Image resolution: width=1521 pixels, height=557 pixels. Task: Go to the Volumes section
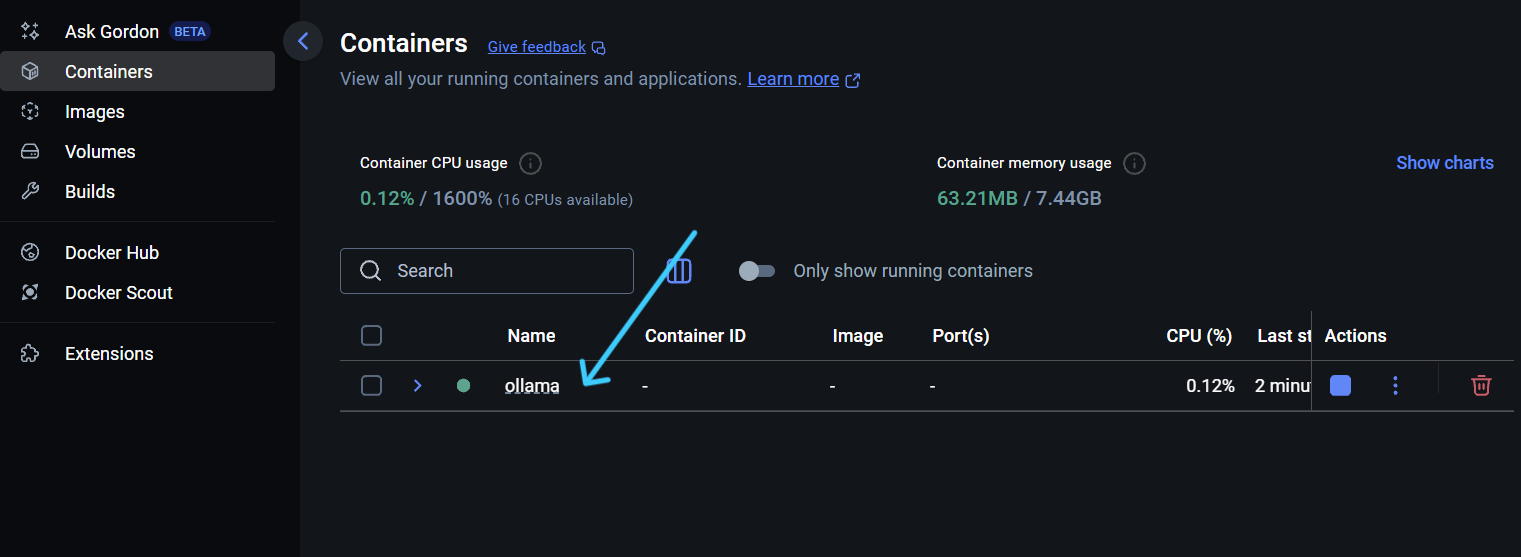click(137, 152)
